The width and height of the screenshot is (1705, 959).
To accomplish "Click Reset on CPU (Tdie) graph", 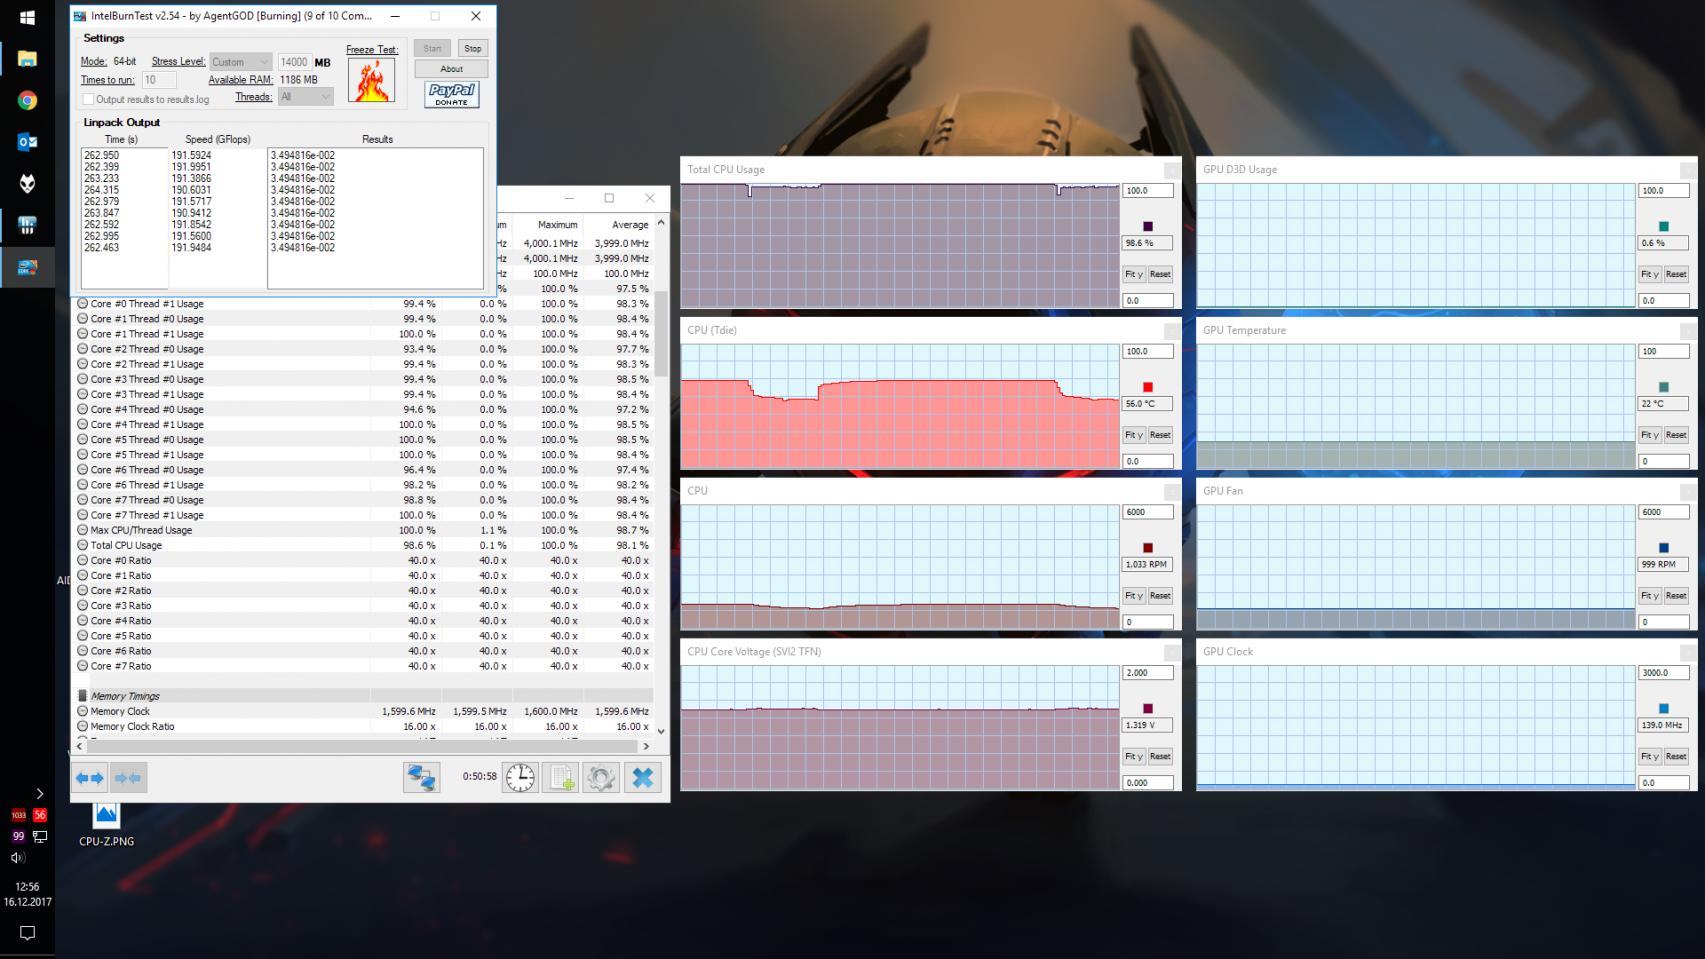I will (x=1160, y=435).
